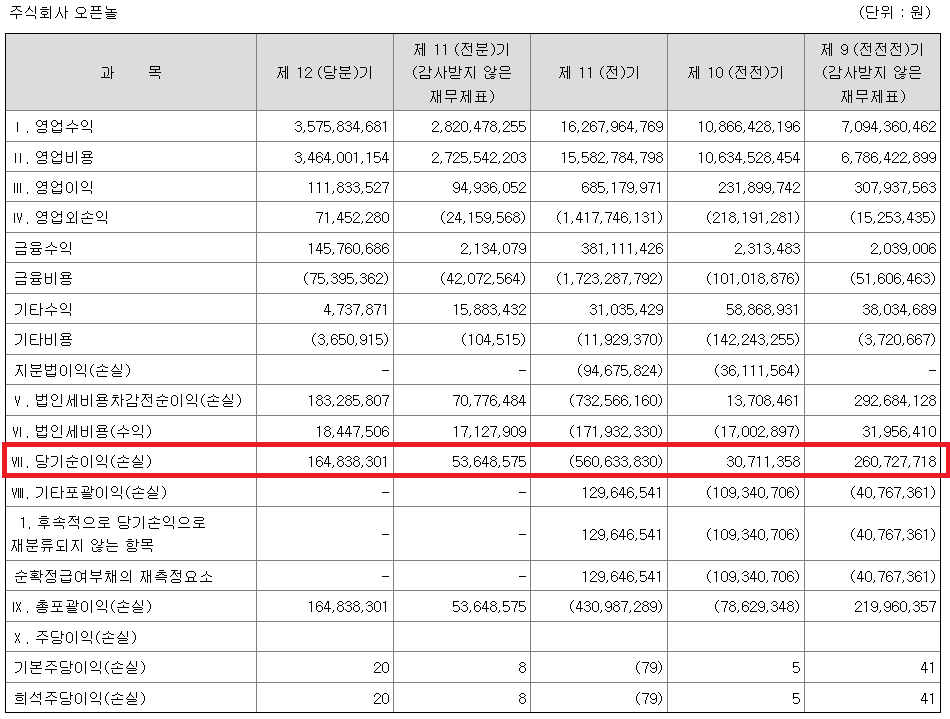
Task: Click the value (732,566,160)
Action: click(616, 400)
